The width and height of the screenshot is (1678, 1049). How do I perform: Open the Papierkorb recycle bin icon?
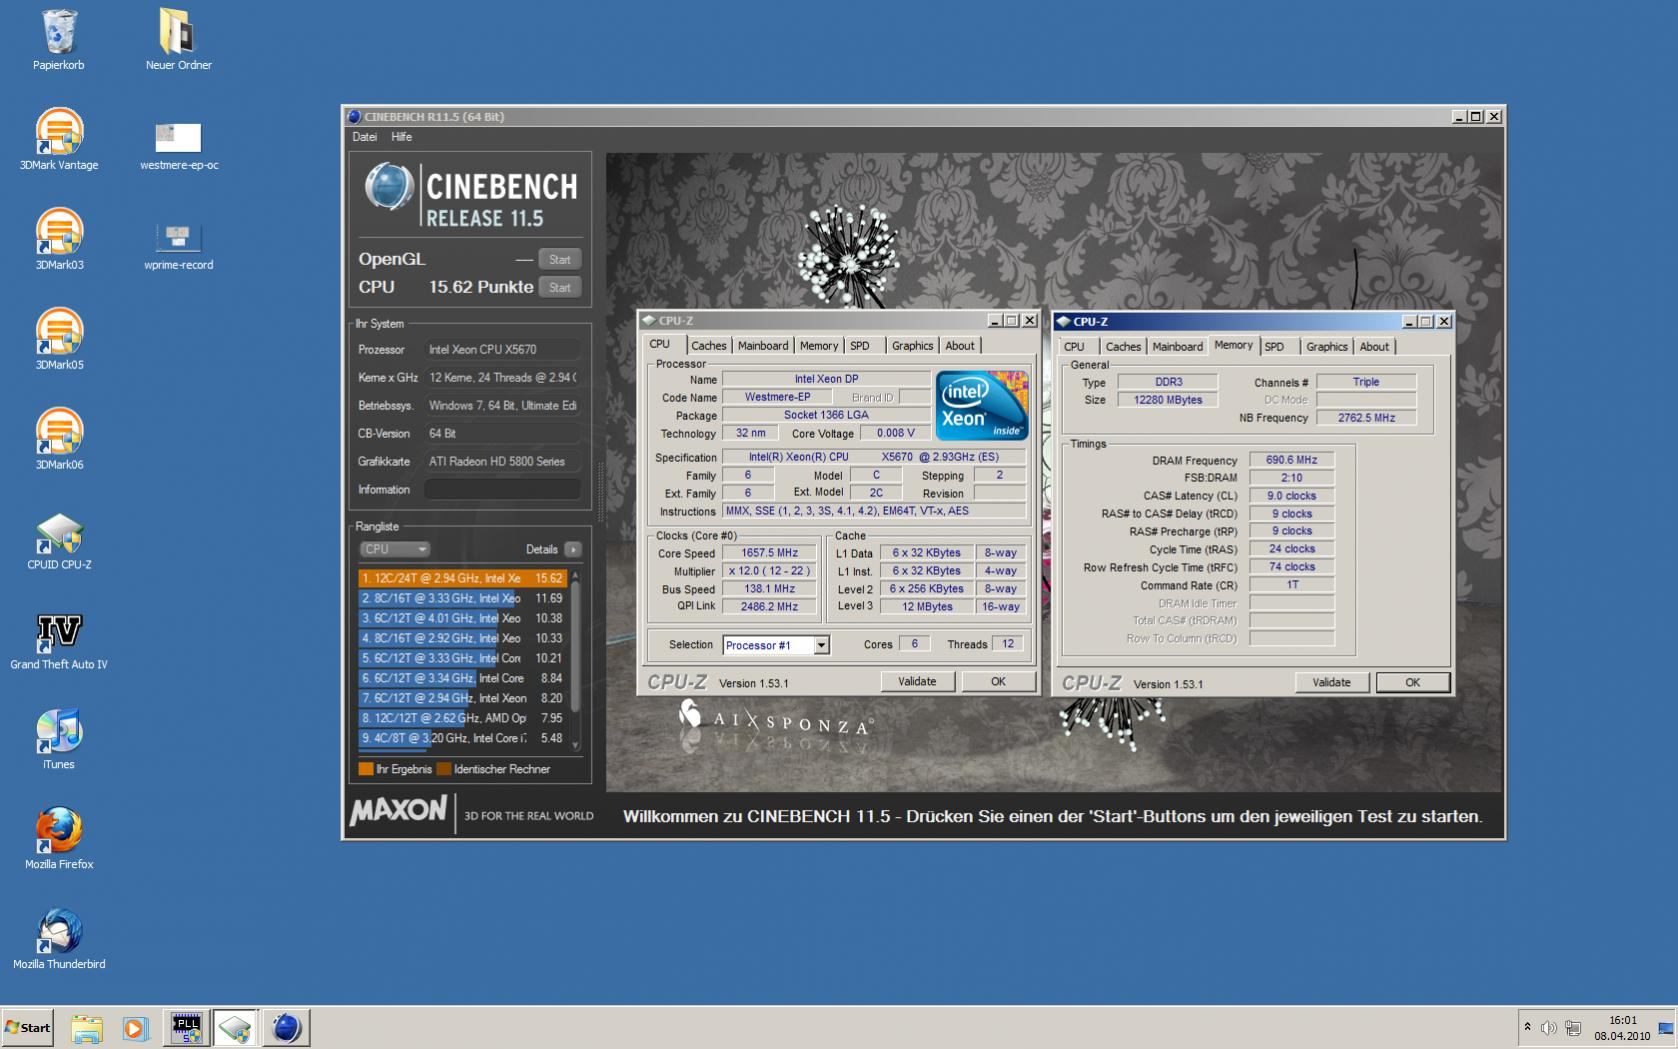59,40
